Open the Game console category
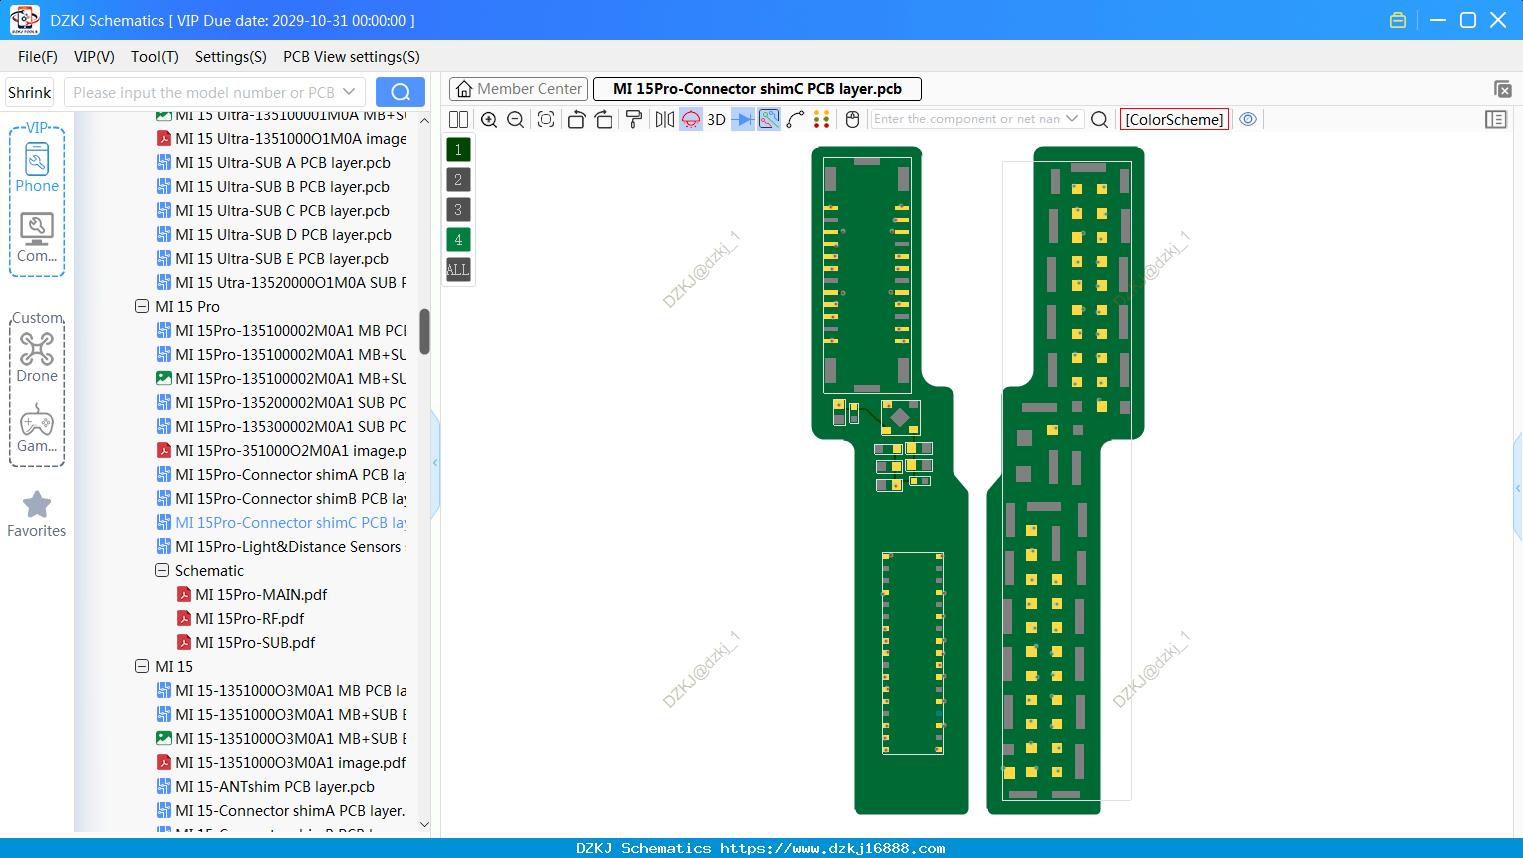Screen dimensions: 1523x858 tap(37, 428)
